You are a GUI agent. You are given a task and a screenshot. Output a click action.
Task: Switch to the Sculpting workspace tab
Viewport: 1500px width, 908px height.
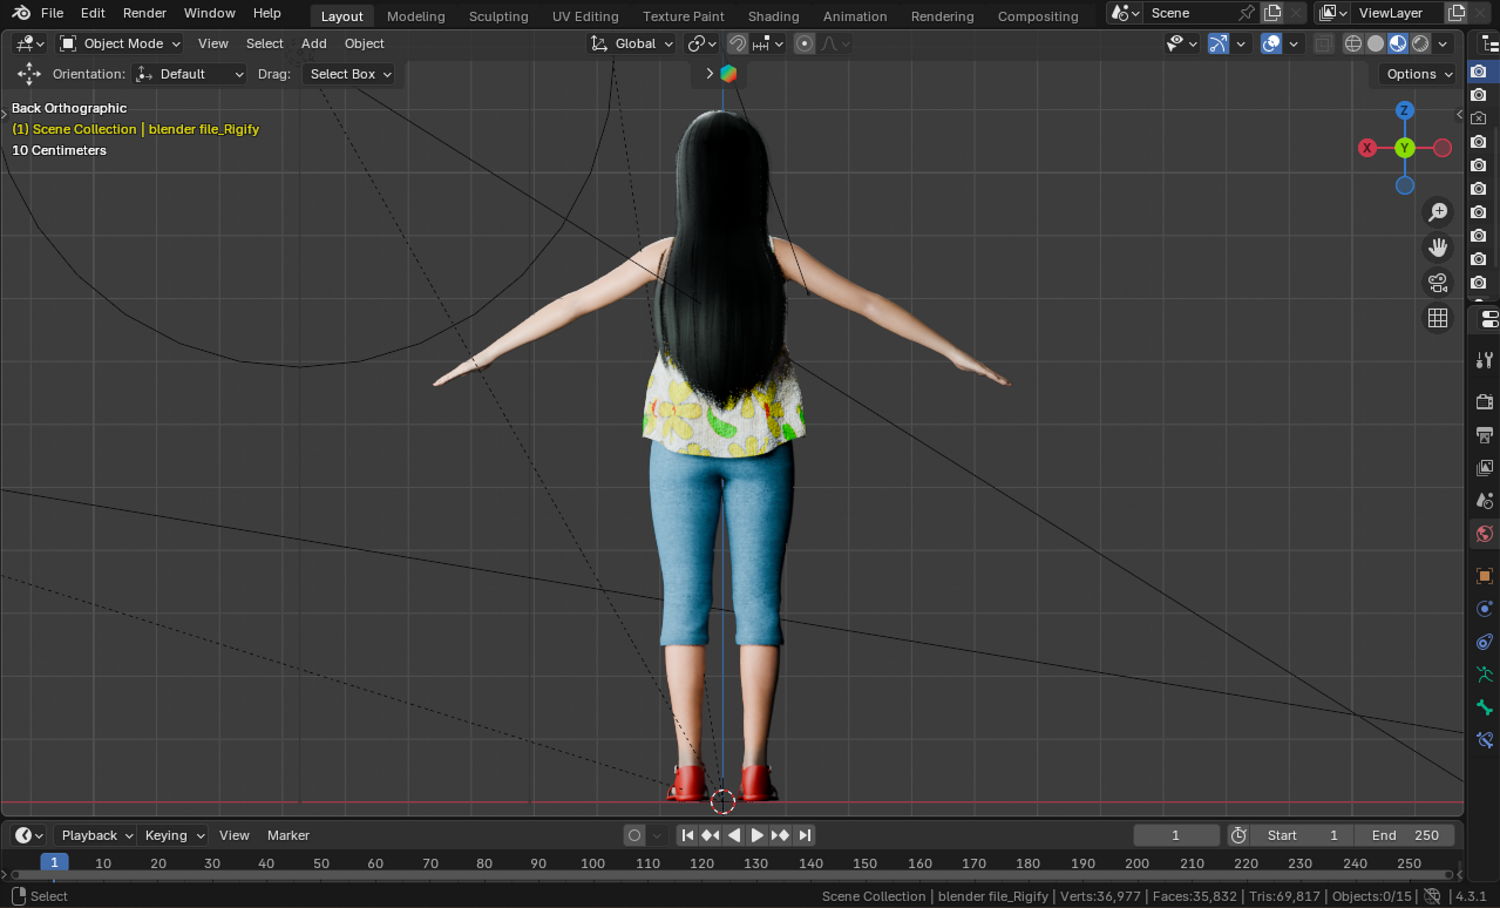(498, 16)
